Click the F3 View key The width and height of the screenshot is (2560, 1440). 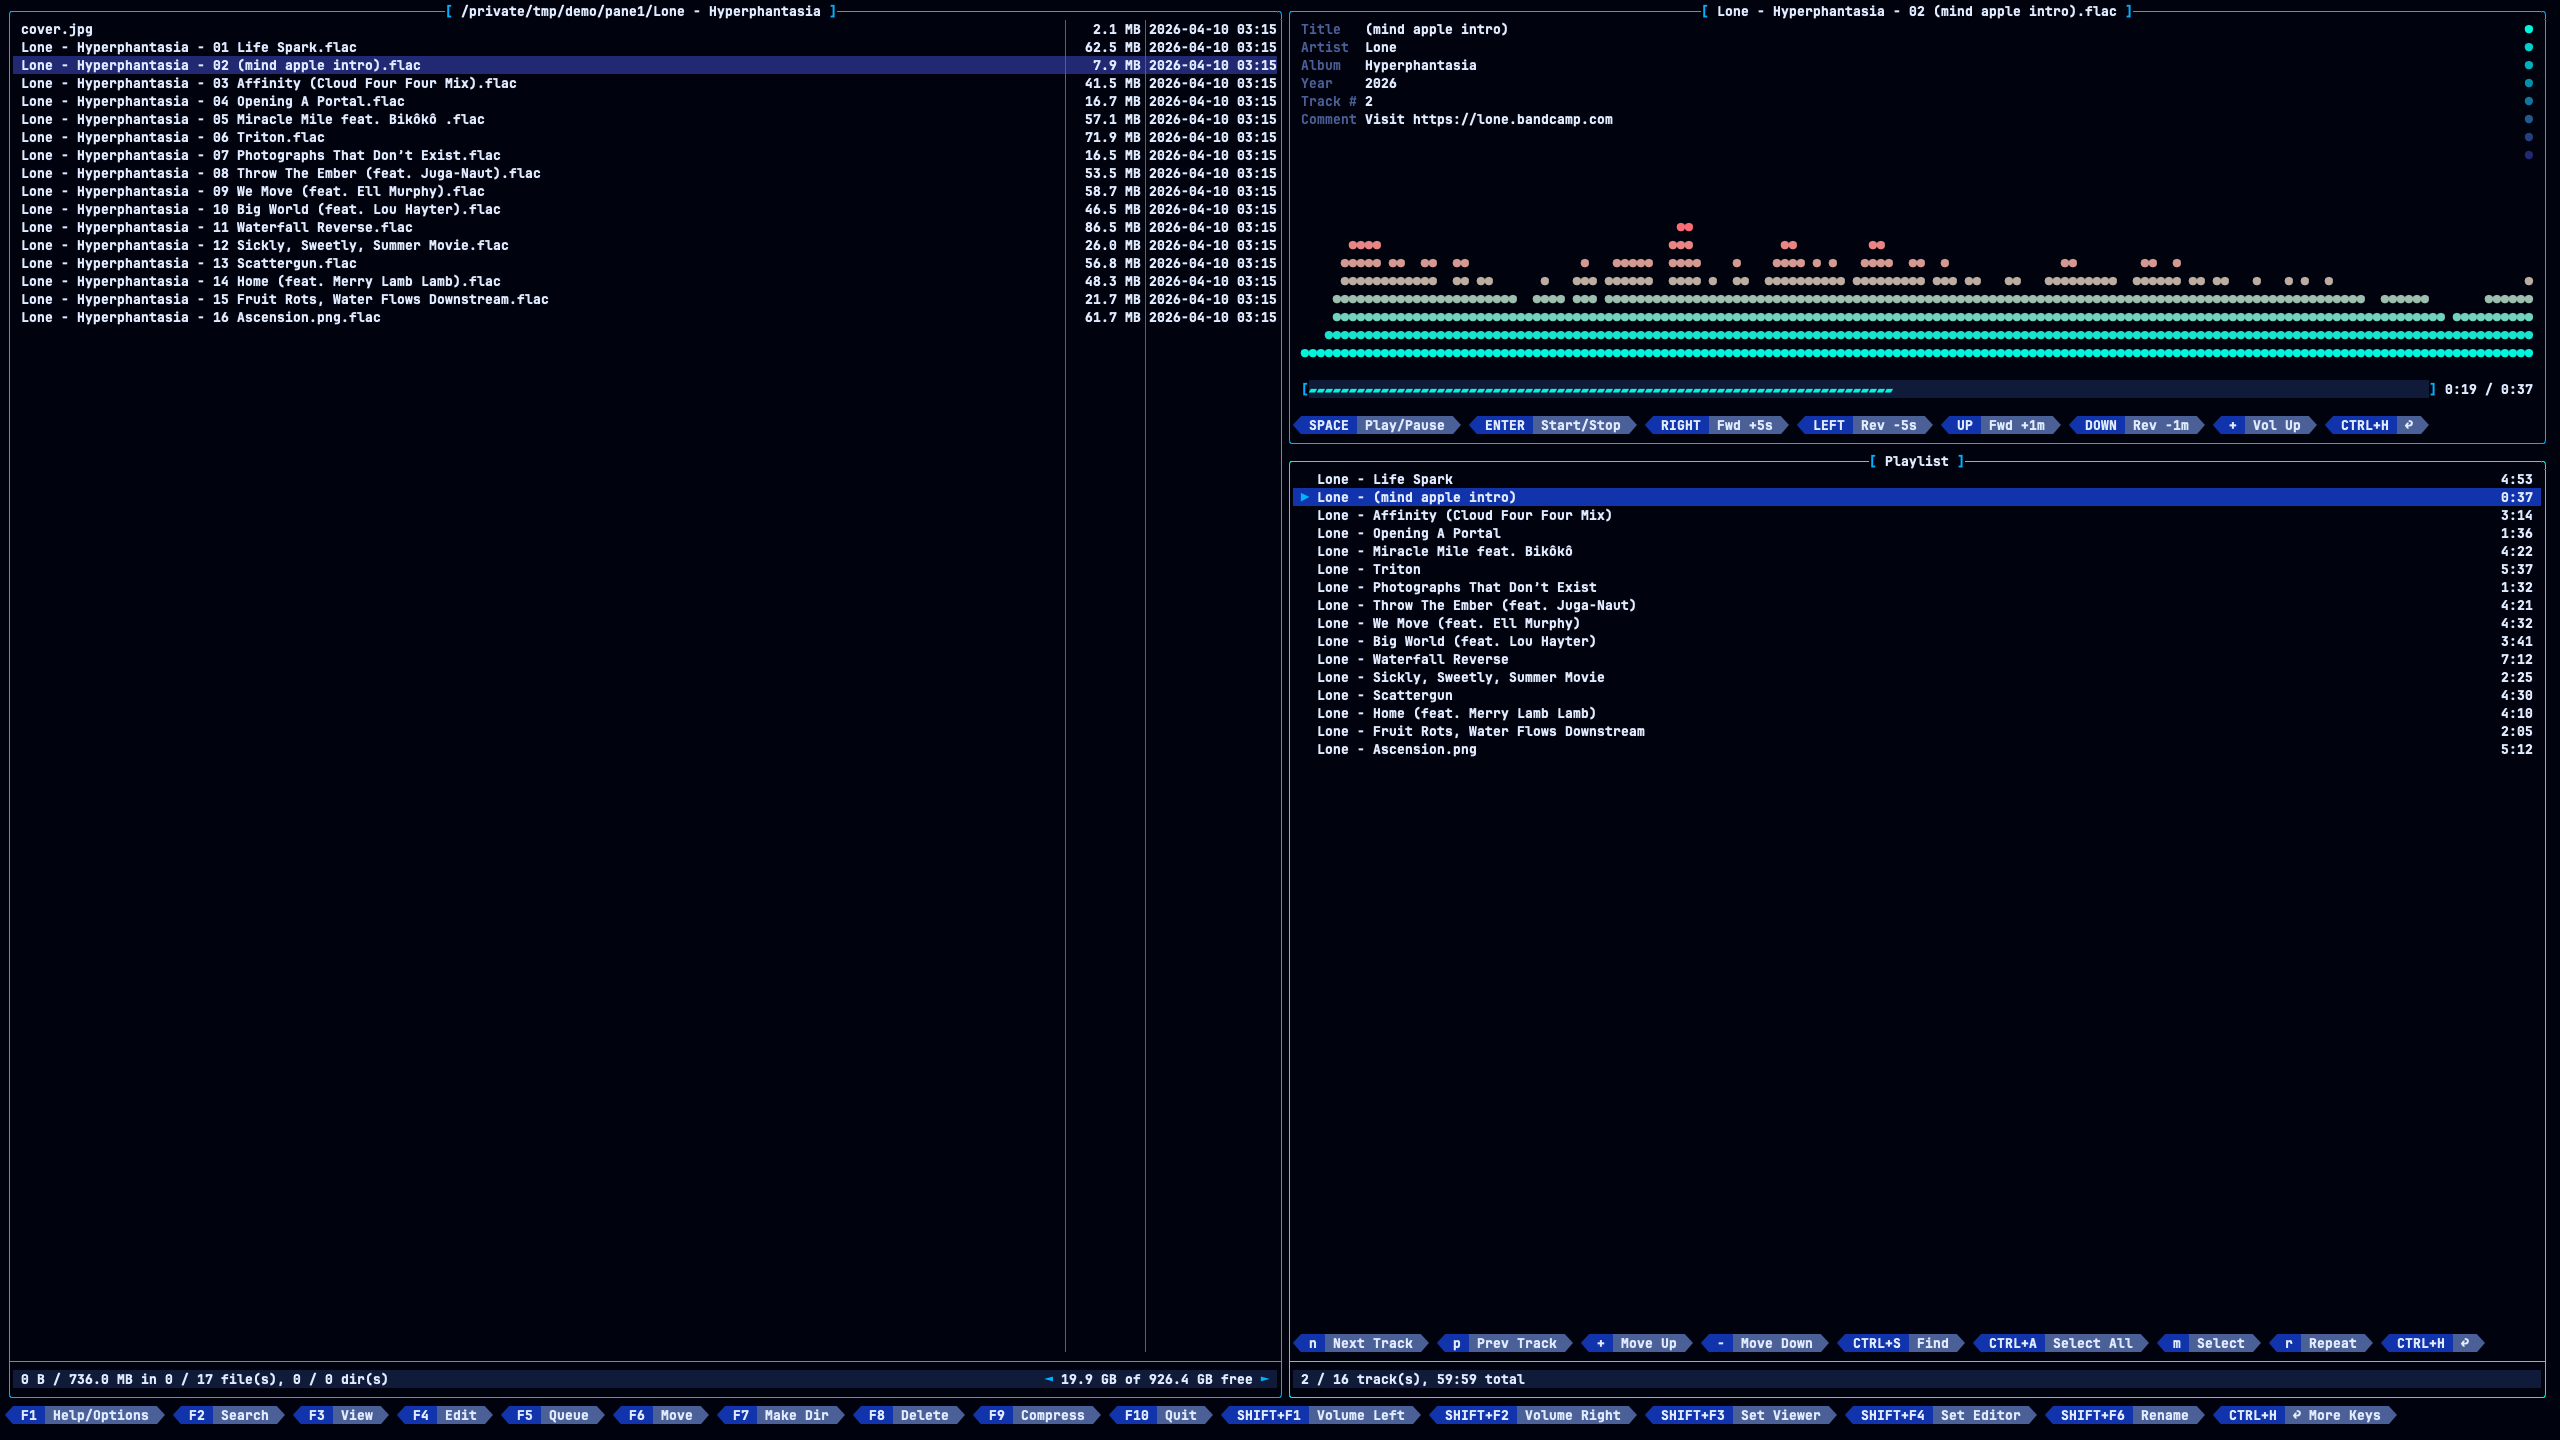point(341,1415)
